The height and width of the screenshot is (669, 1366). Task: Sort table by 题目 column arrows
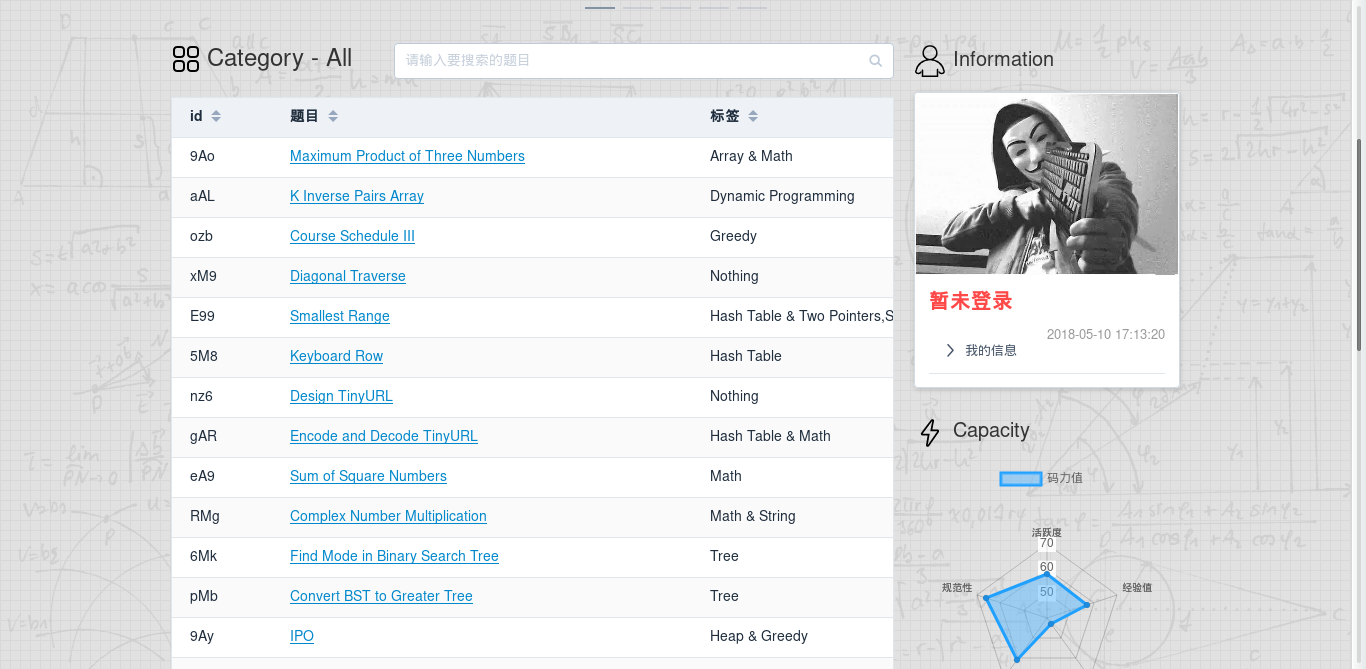[333, 117]
